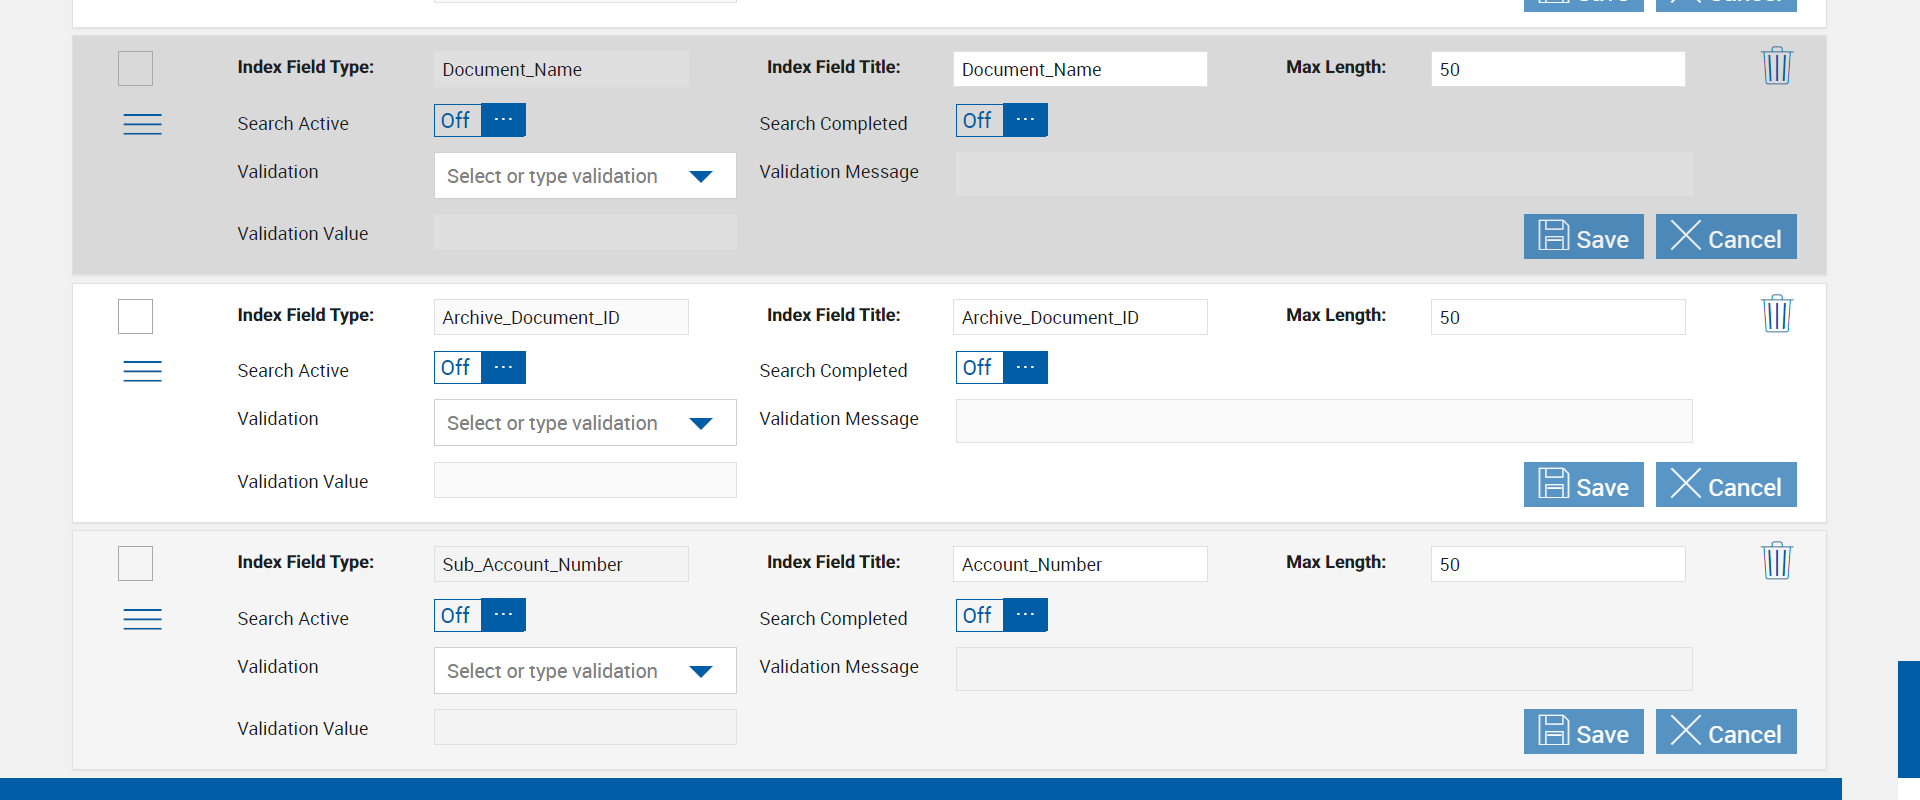Viewport: 1920px width, 800px height.
Task: Click drag handle for Document_Name row
Action: pos(142,124)
